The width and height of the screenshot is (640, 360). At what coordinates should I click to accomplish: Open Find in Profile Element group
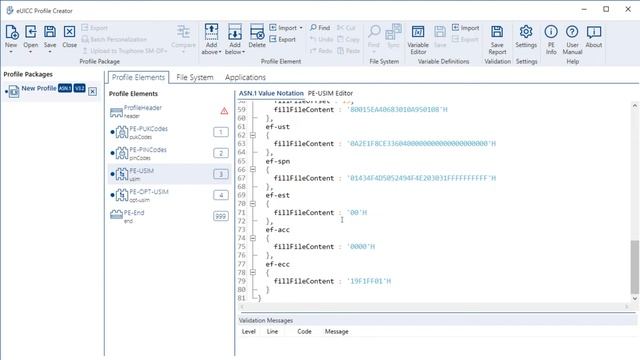(x=320, y=28)
